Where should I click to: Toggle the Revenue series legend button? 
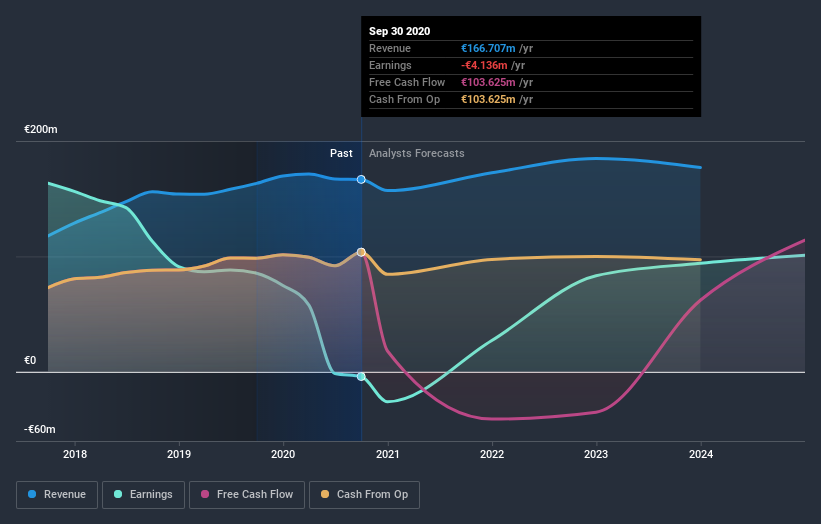click(x=57, y=495)
